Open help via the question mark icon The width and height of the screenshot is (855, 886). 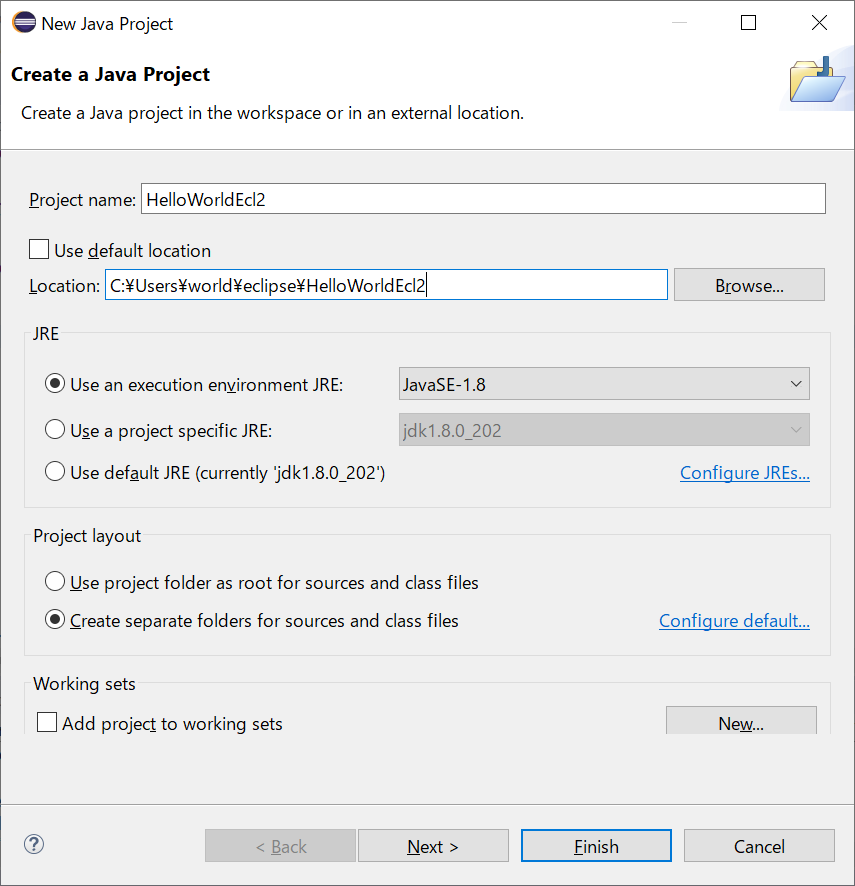[33, 845]
